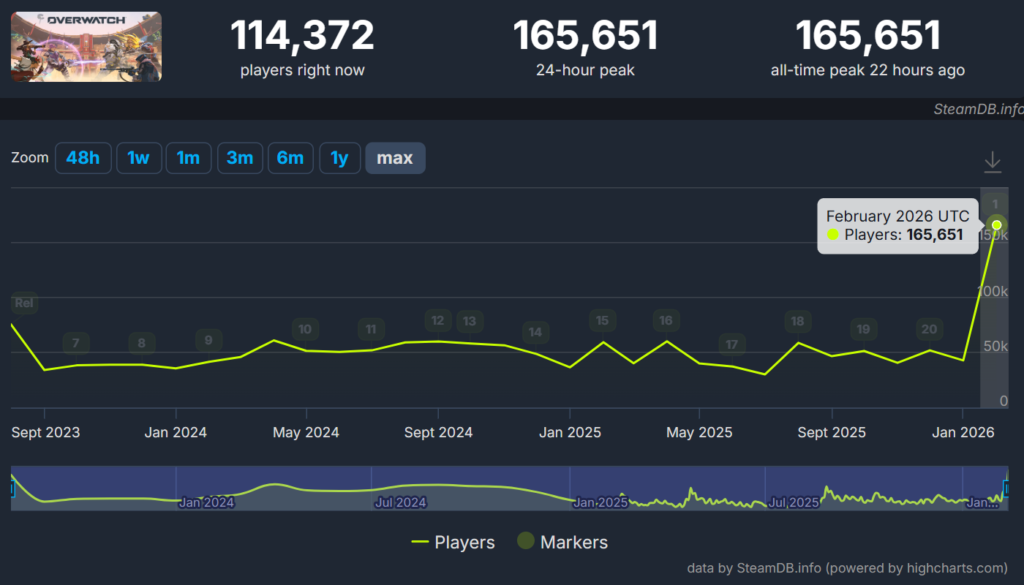Screen dimensions: 1024x585
Task: Toggle the Players series in legend
Action: (x=453, y=542)
